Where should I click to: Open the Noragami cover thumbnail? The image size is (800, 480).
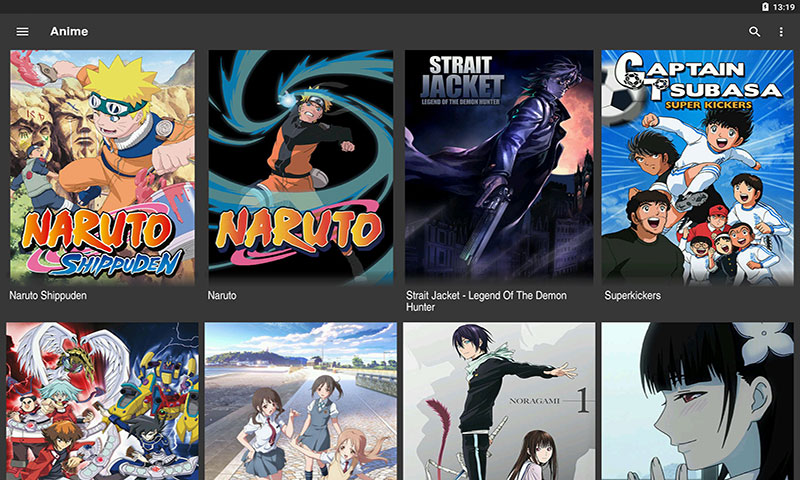point(498,401)
